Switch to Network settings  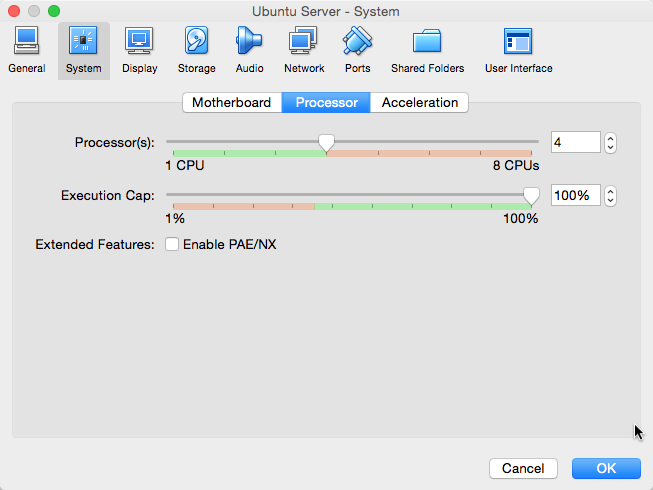[304, 50]
